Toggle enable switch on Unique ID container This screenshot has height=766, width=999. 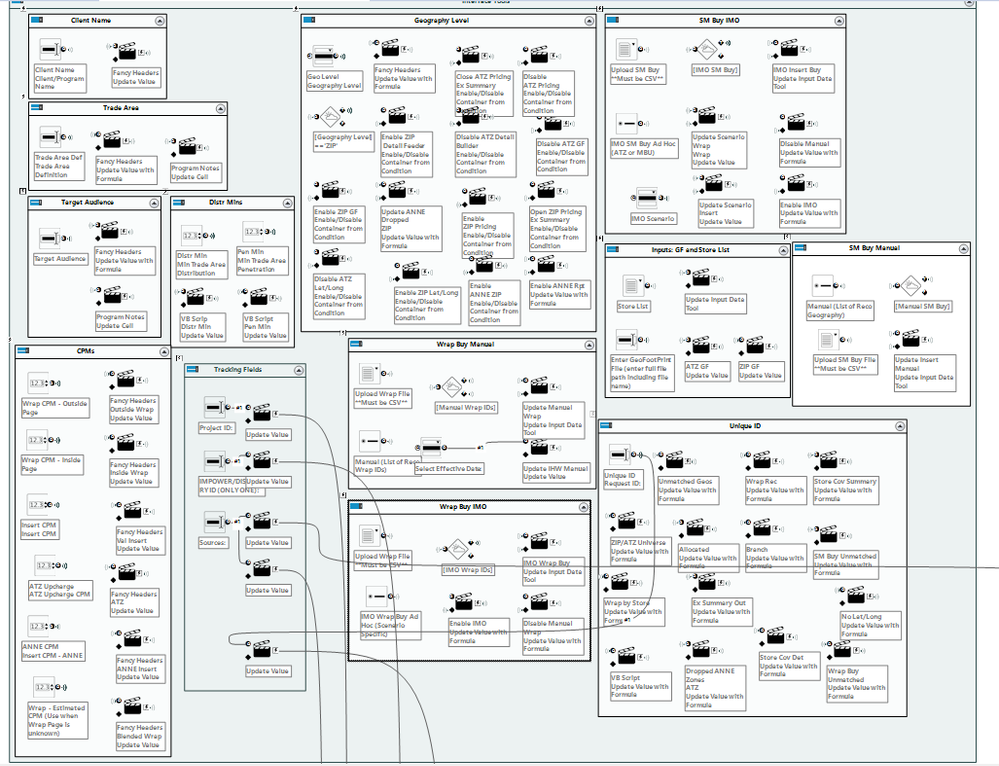pyautogui.click(x=606, y=425)
